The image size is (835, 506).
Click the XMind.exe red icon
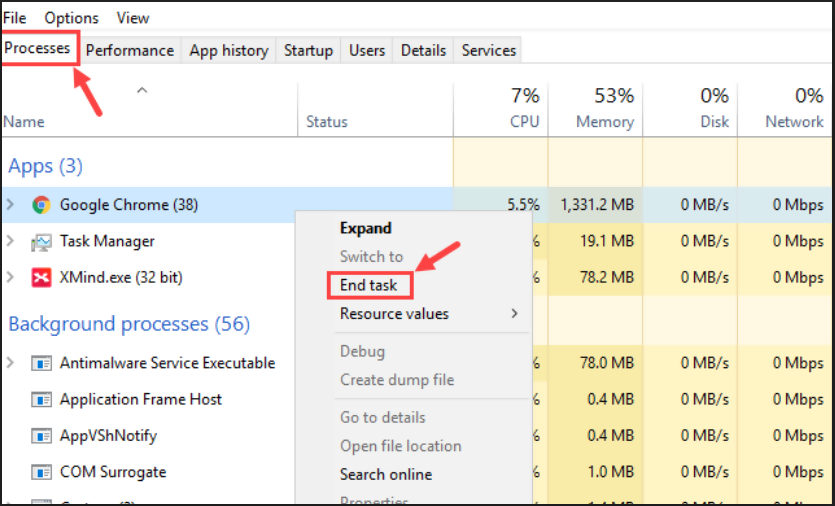pyautogui.click(x=41, y=278)
